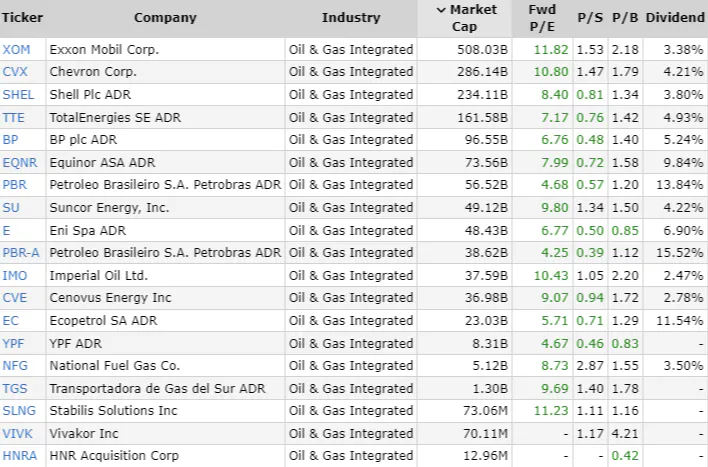
Task: Click the Suncor Energy, Inc. company name
Action: pos(109,207)
